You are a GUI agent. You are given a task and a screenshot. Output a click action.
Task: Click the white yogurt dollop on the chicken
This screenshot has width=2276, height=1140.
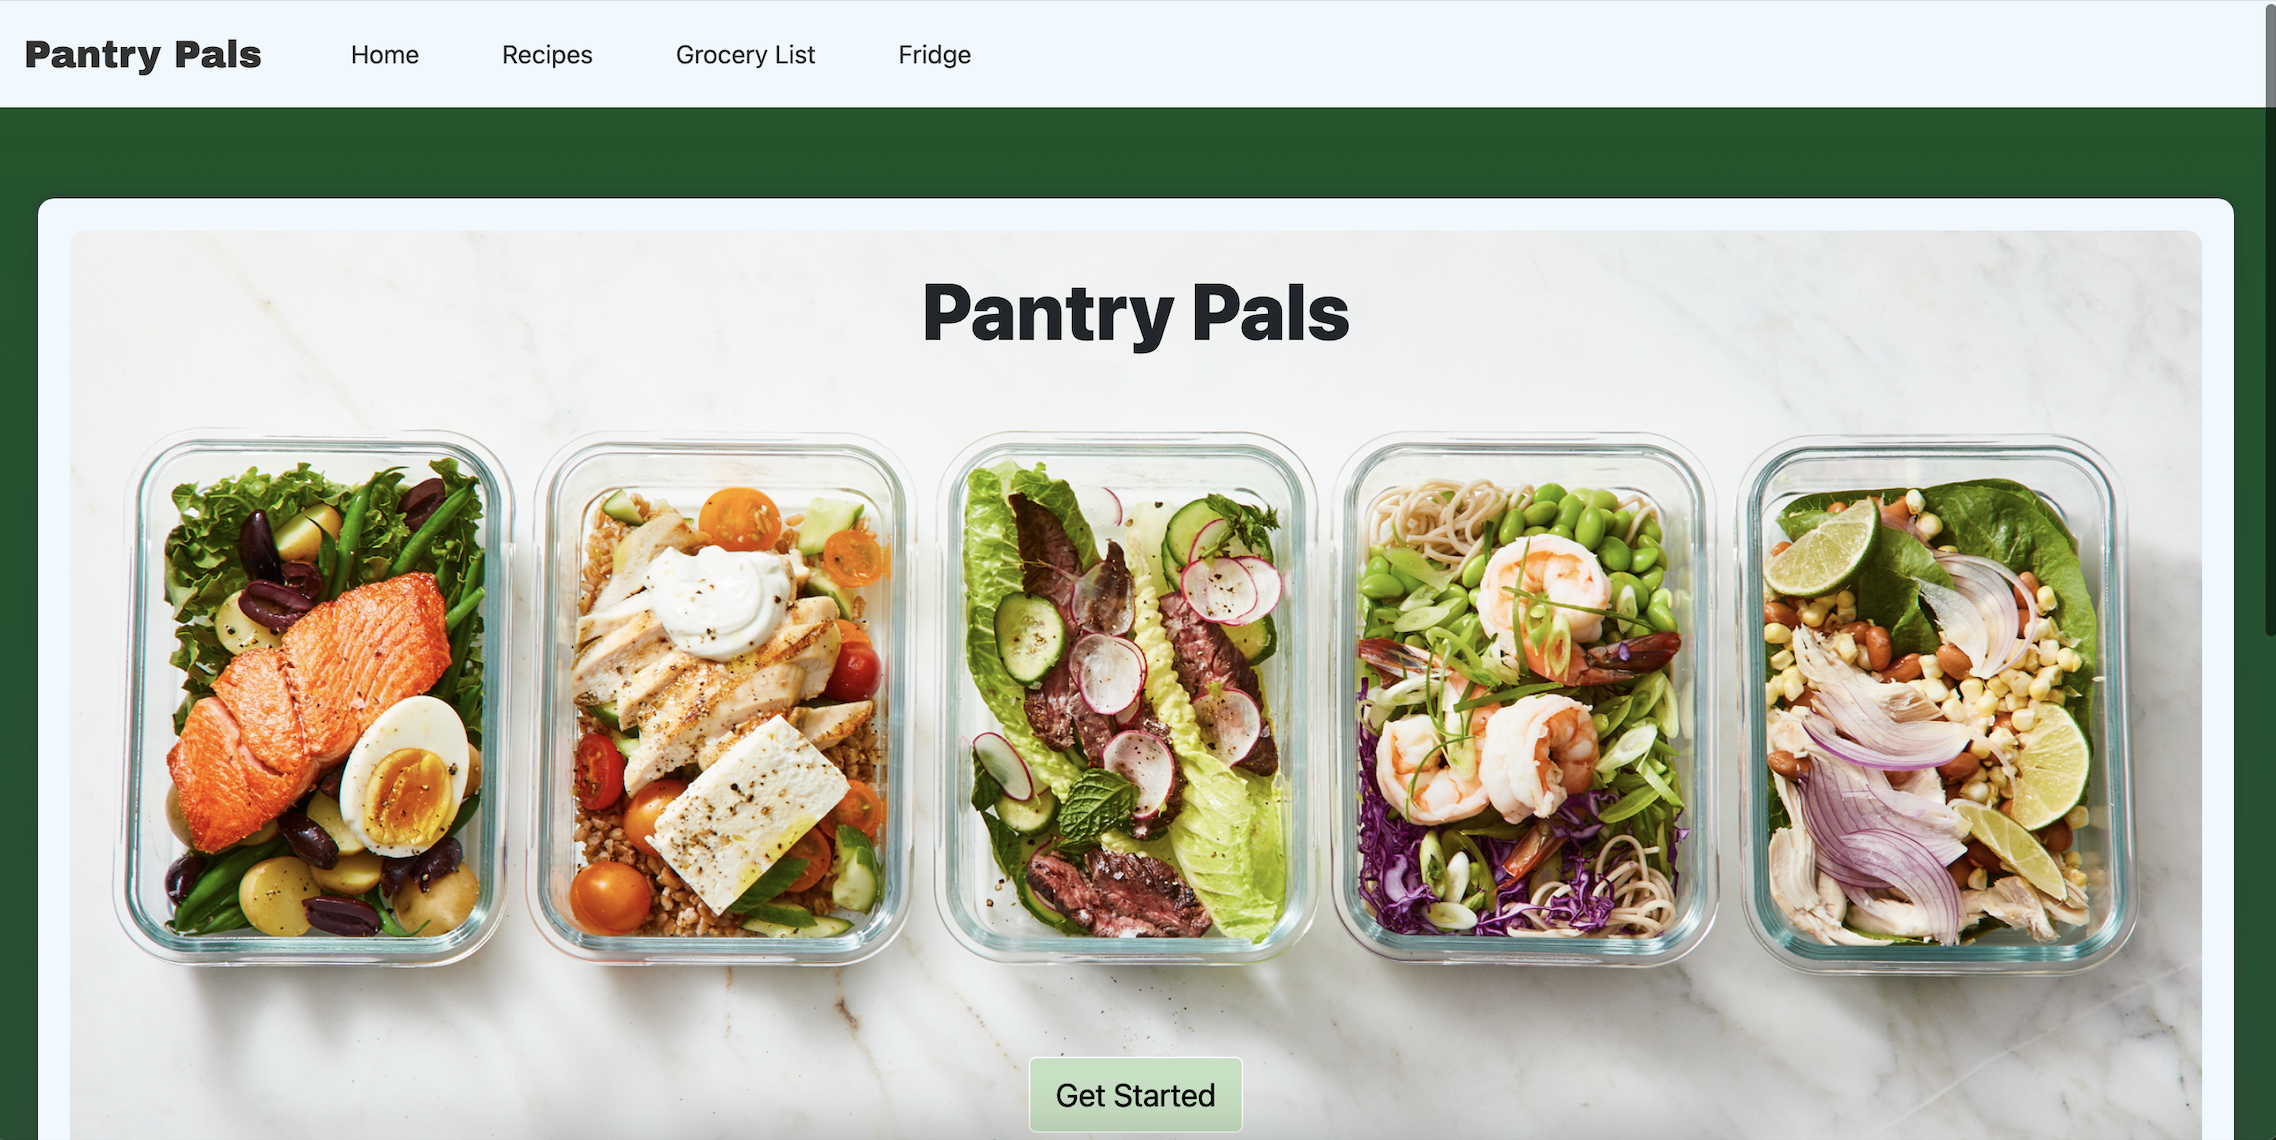pos(718,602)
